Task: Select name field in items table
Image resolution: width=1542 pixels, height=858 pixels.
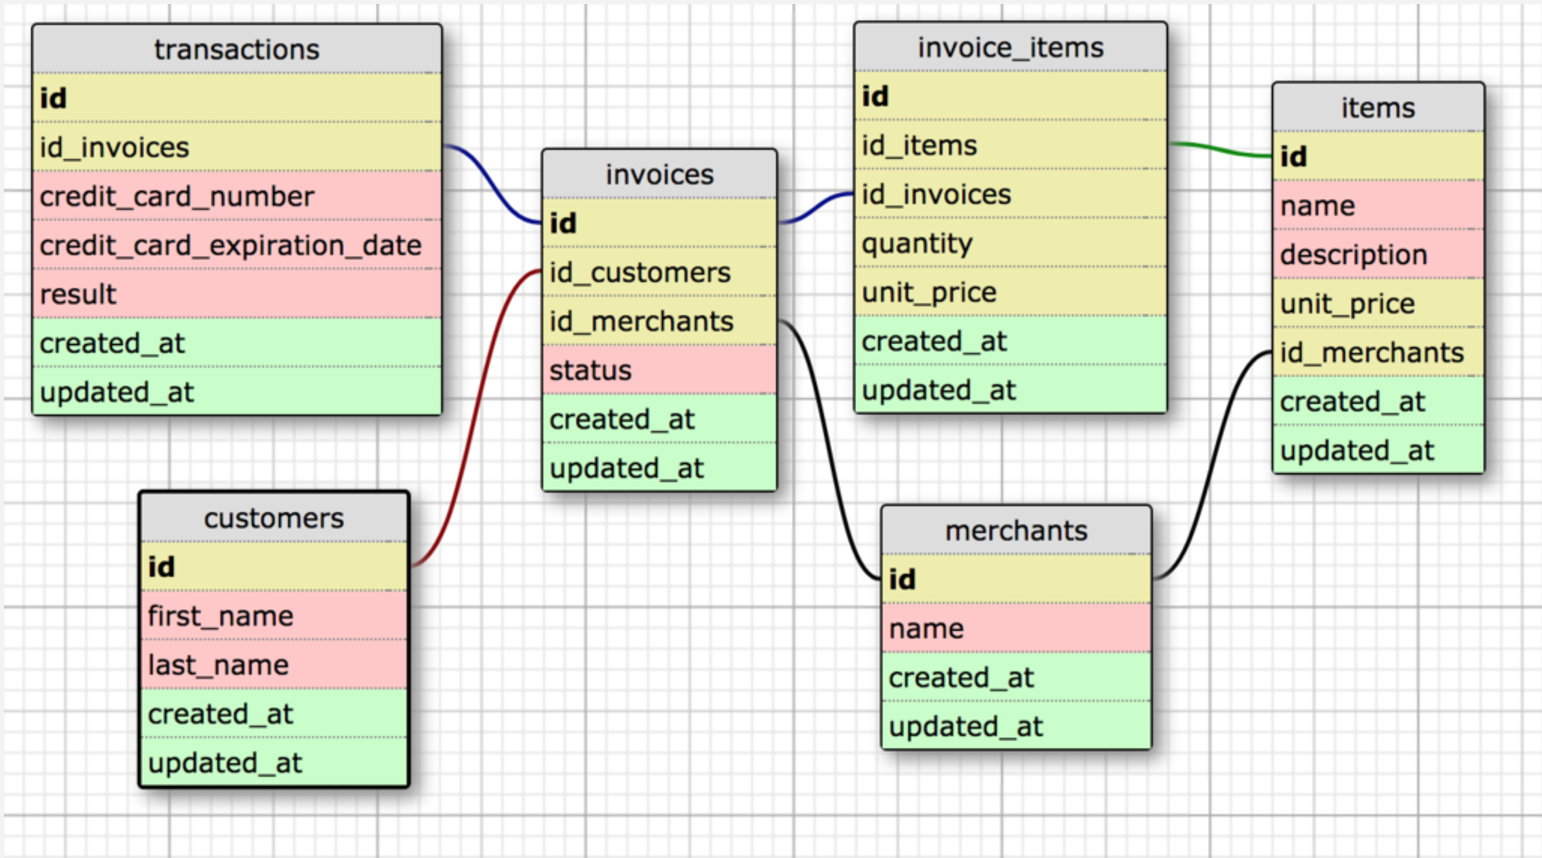Action: pyautogui.click(x=1378, y=205)
